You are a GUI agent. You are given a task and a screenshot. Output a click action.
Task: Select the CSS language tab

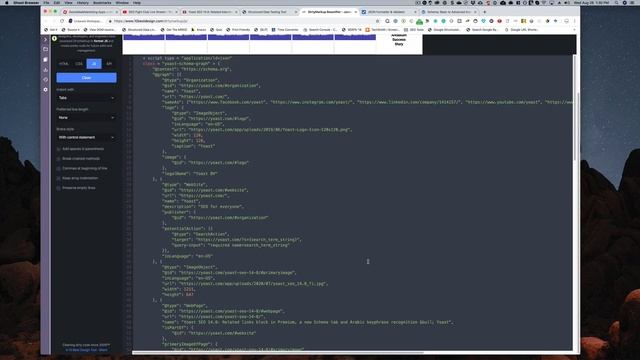click(79, 64)
